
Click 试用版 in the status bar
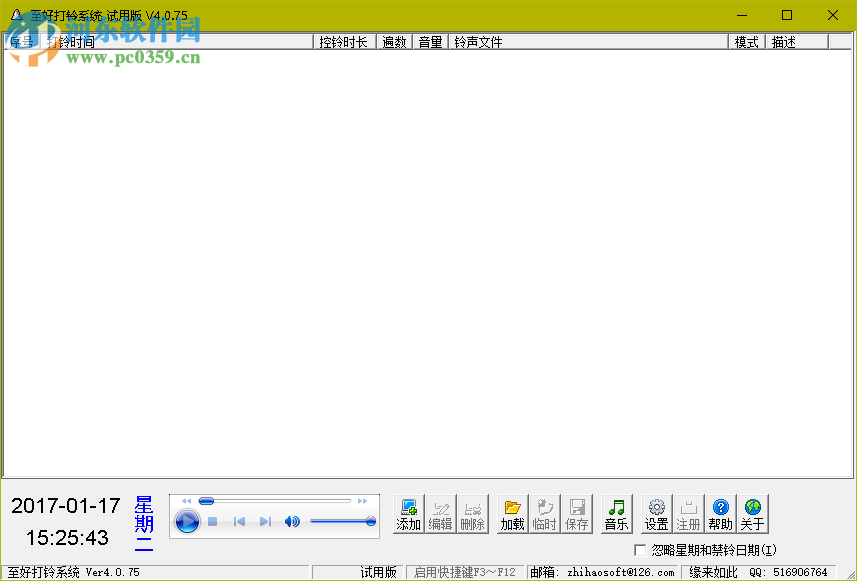378,572
